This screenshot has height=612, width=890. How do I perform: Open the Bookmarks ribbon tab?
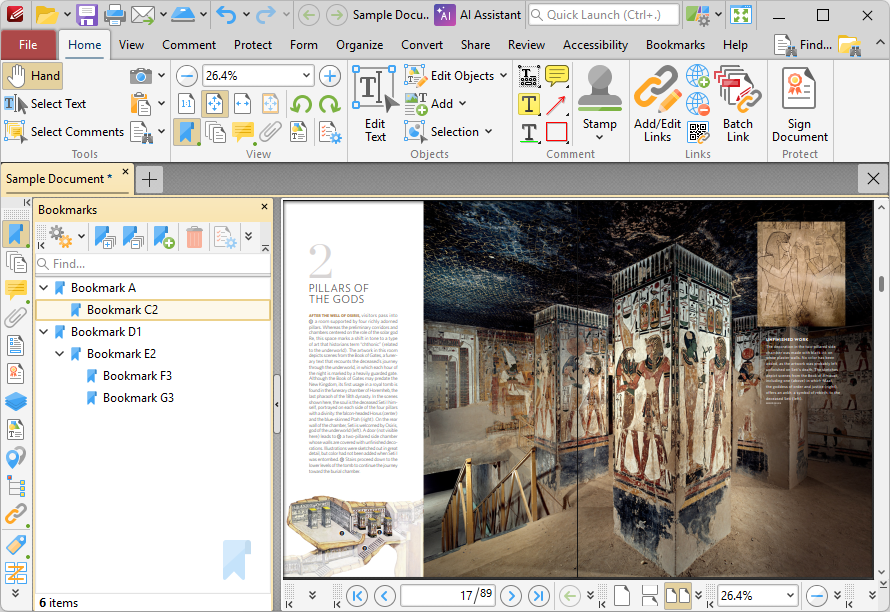675,45
